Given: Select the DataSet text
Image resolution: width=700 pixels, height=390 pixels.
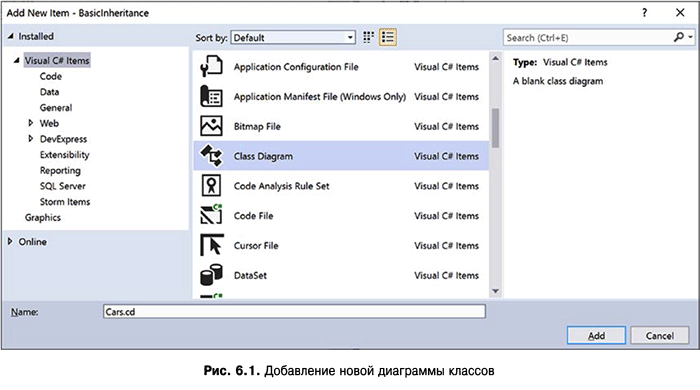Looking at the screenshot, I should [x=250, y=275].
